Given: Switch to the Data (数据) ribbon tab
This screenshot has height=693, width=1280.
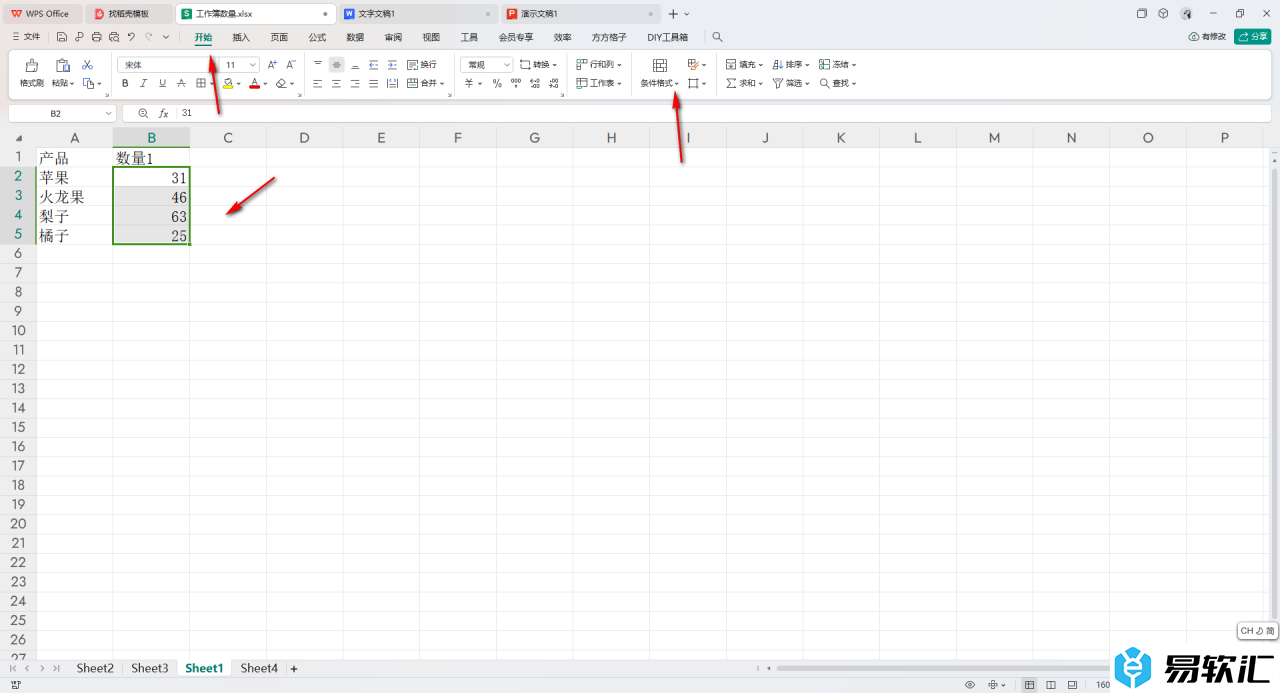Looking at the screenshot, I should tap(355, 37).
